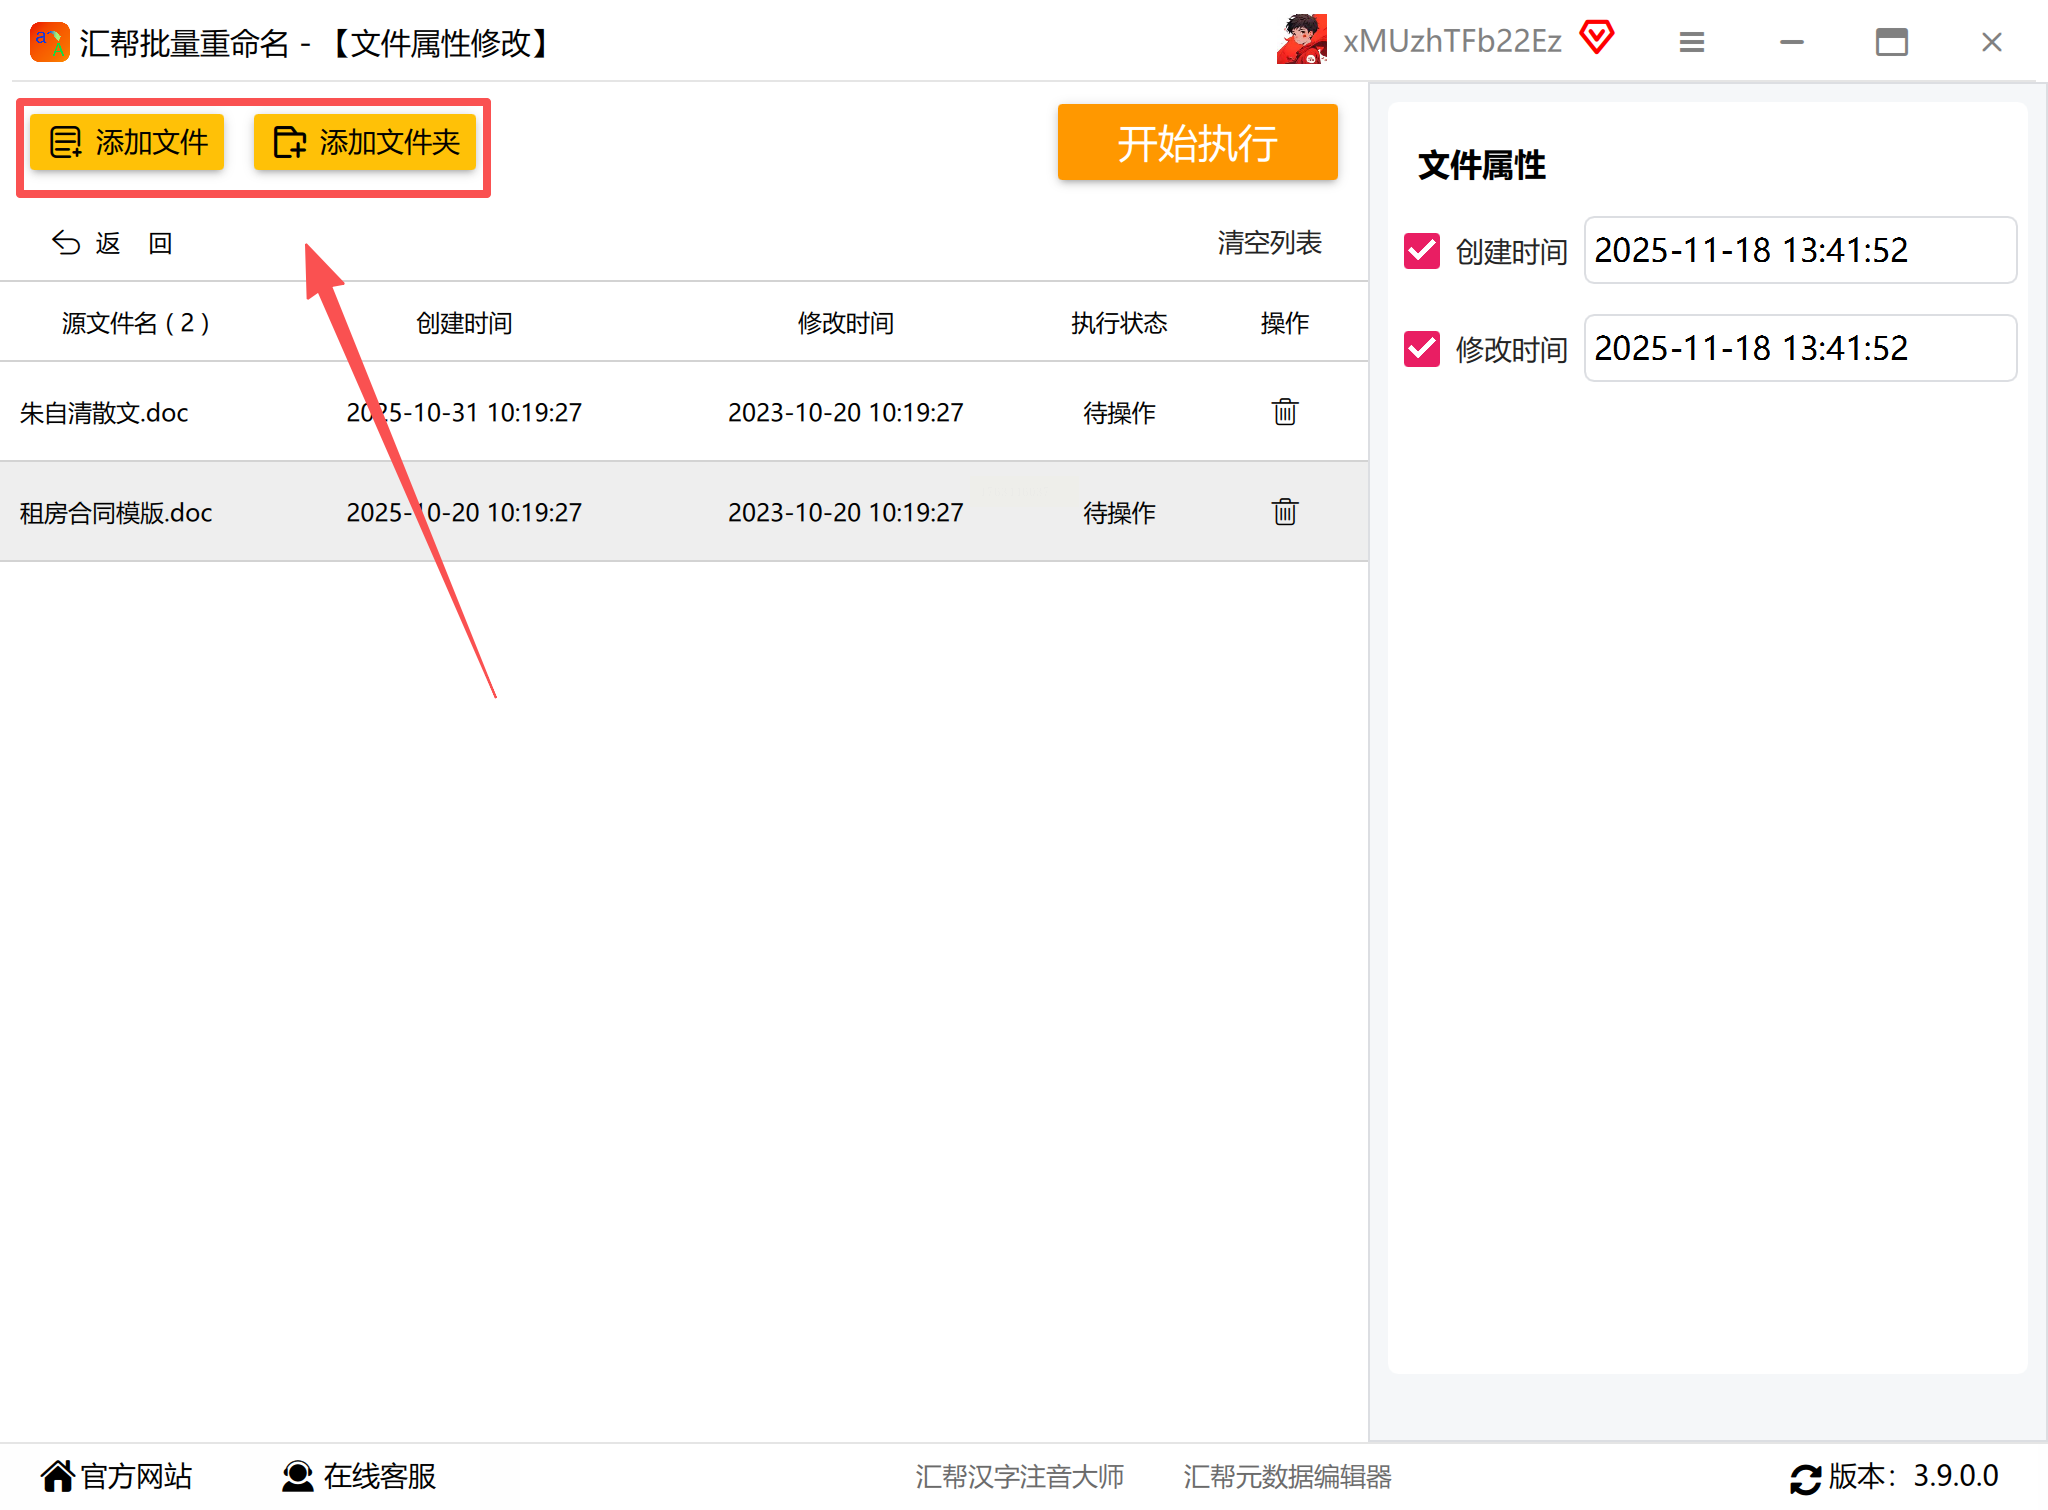This screenshot has height=1510, width=2048.
Task: Uncheck the 修改时间 checkbox
Action: click(1421, 349)
